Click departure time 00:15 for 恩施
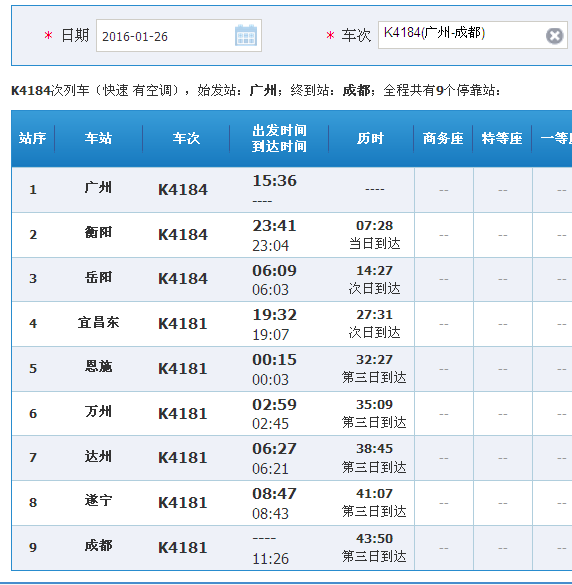Image resolution: width=572 pixels, height=585 pixels. coord(275,360)
